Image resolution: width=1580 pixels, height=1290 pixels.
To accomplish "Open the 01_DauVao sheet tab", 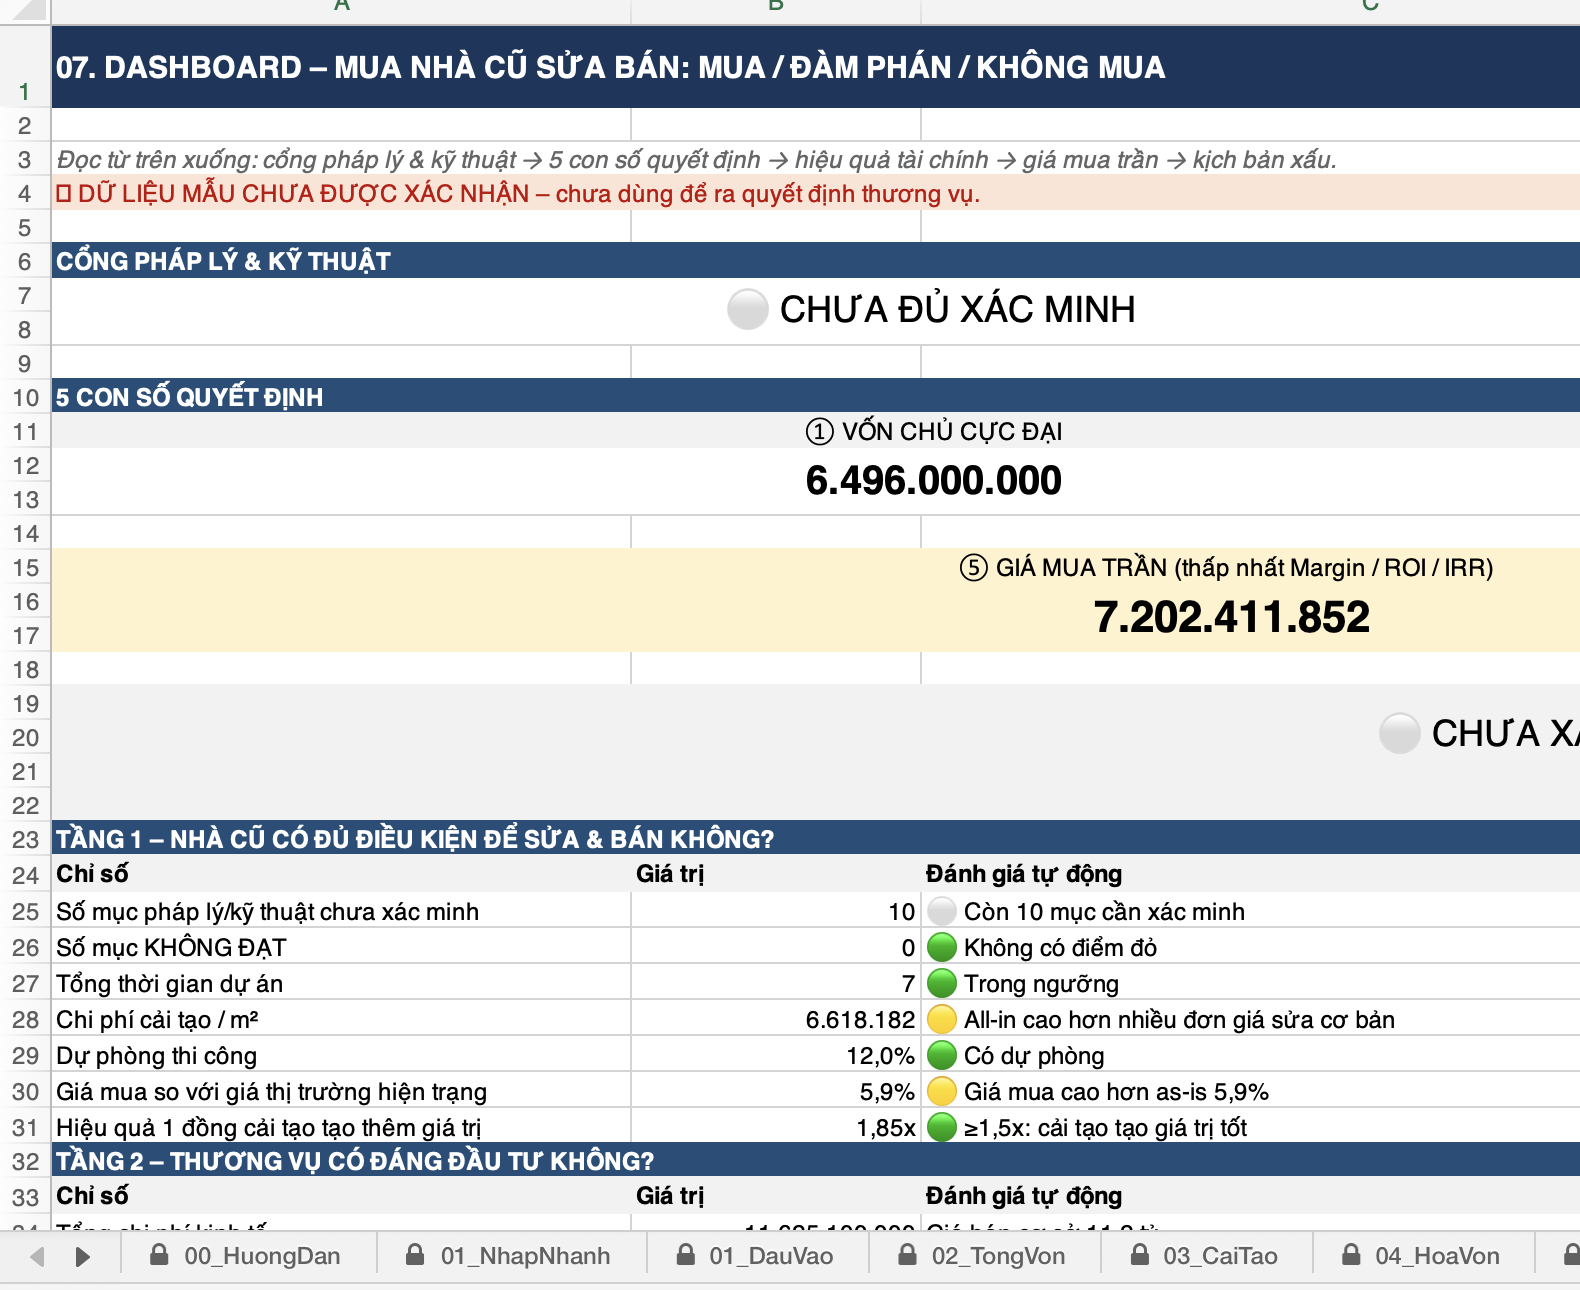I will tap(757, 1256).
